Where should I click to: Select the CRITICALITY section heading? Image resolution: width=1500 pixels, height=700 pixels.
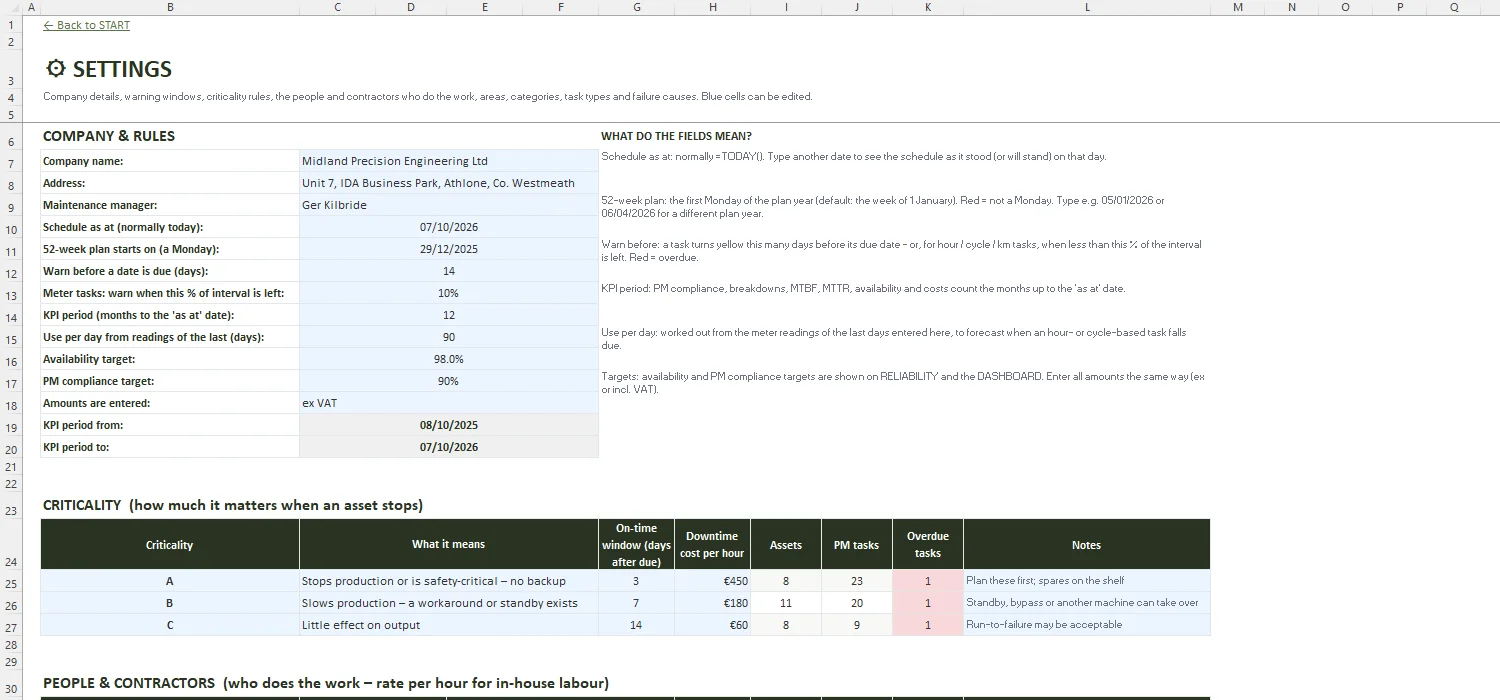pos(233,505)
